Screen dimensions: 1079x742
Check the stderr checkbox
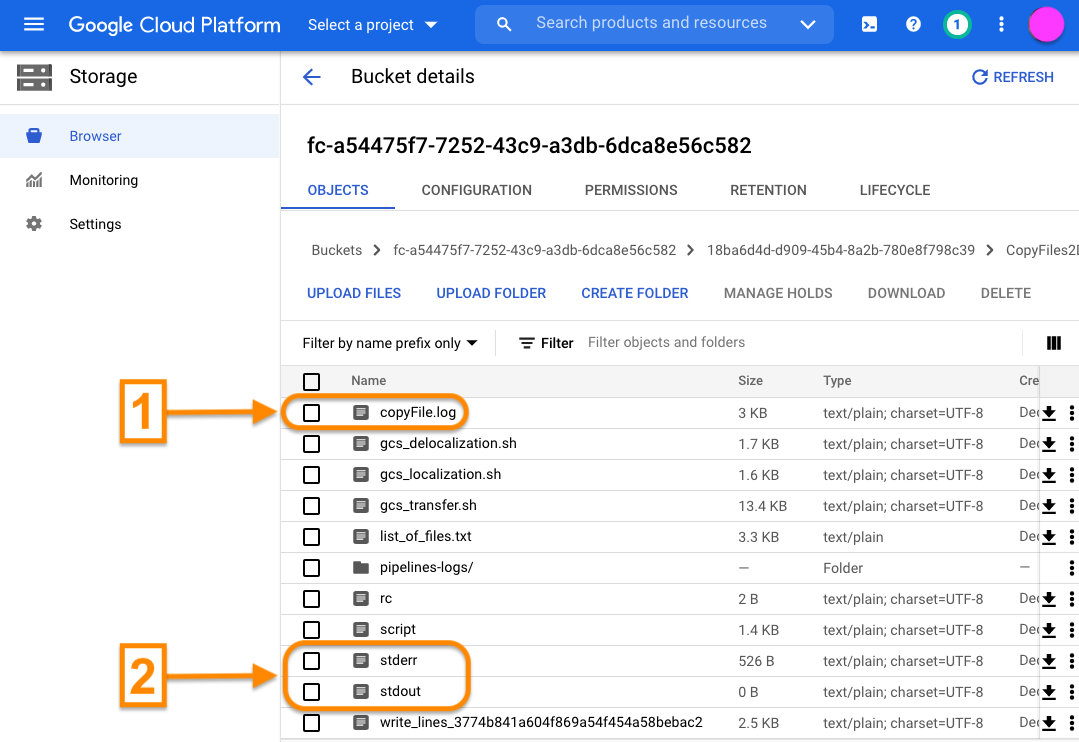(x=312, y=661)
